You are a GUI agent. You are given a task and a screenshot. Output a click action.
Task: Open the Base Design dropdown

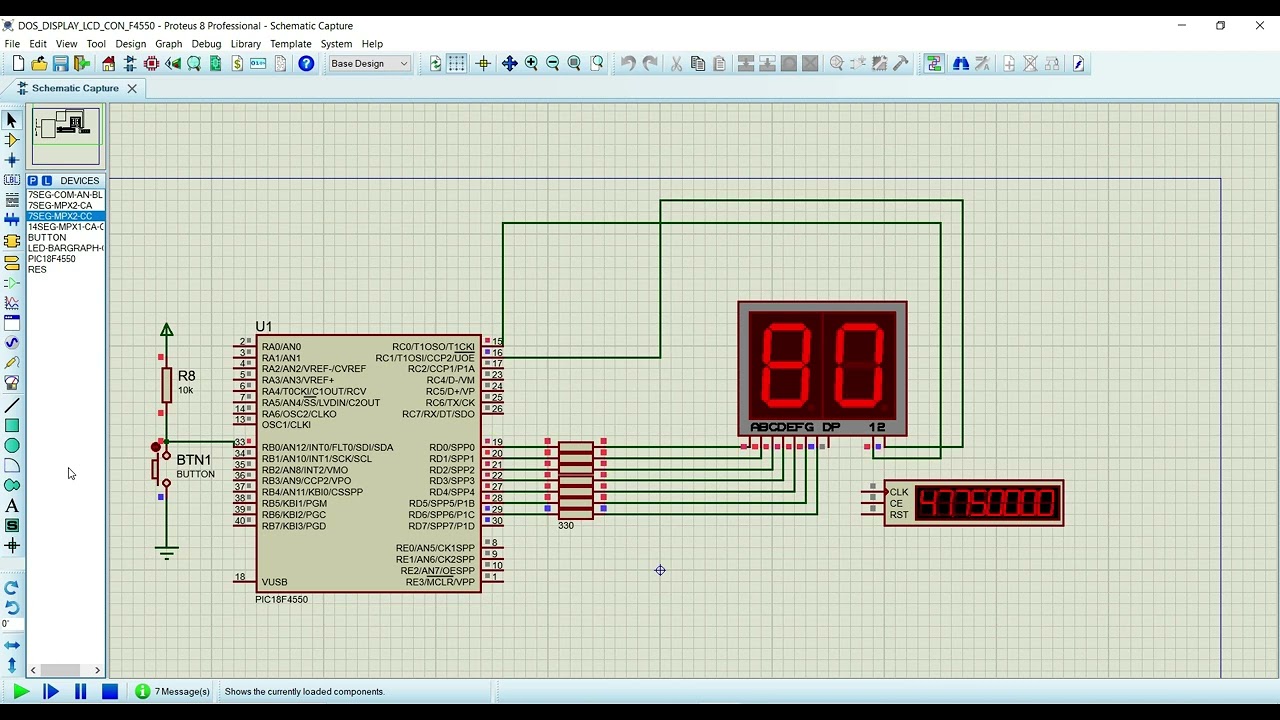(369, 64)
